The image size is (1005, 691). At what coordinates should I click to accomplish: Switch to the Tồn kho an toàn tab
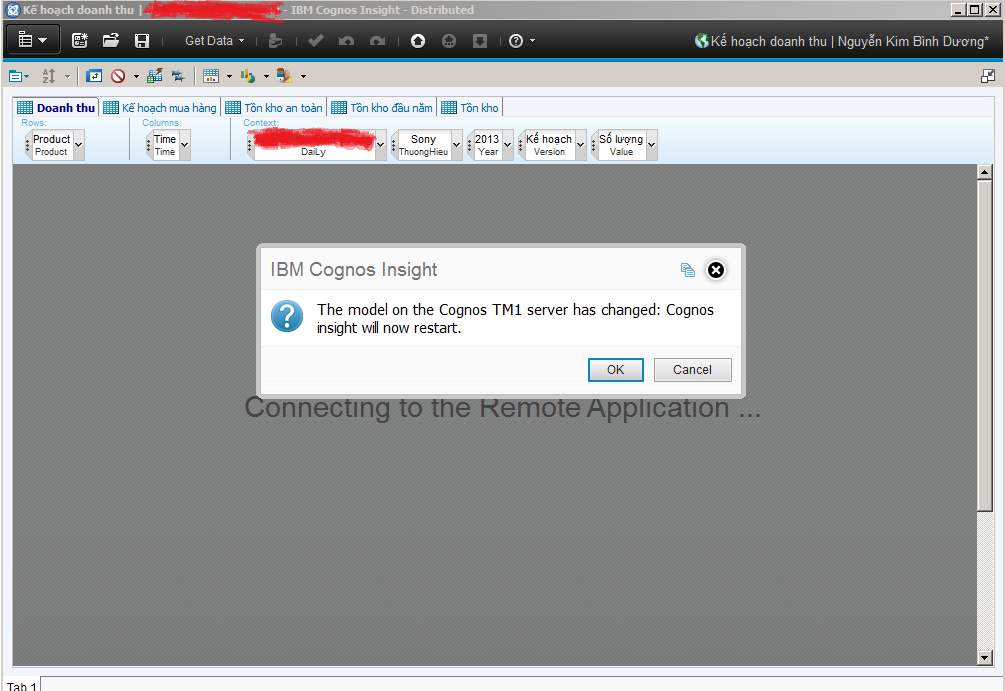(x=274, y=108)
